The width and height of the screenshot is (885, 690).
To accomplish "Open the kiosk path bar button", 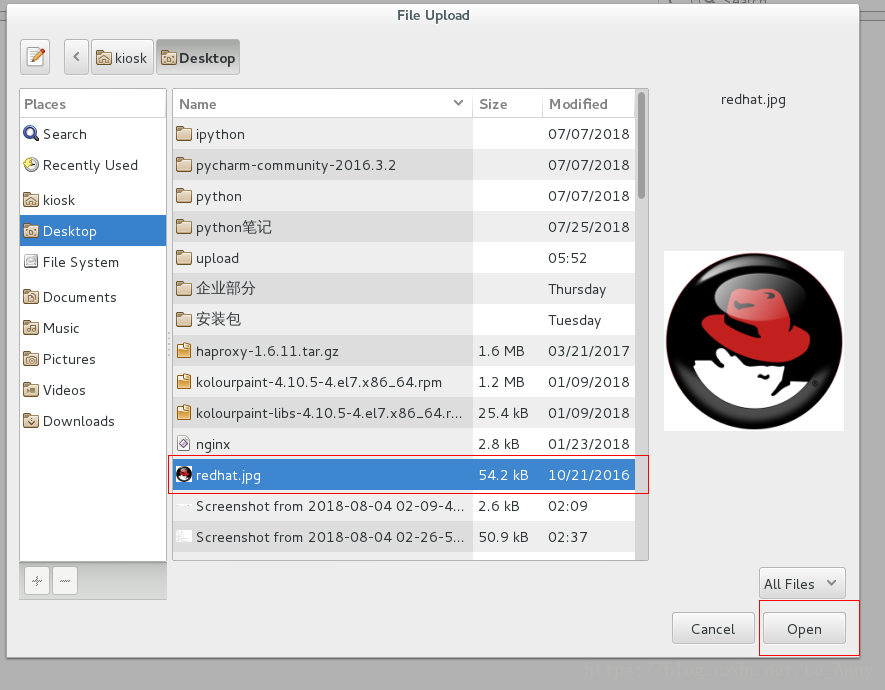I will click(122, 57).
